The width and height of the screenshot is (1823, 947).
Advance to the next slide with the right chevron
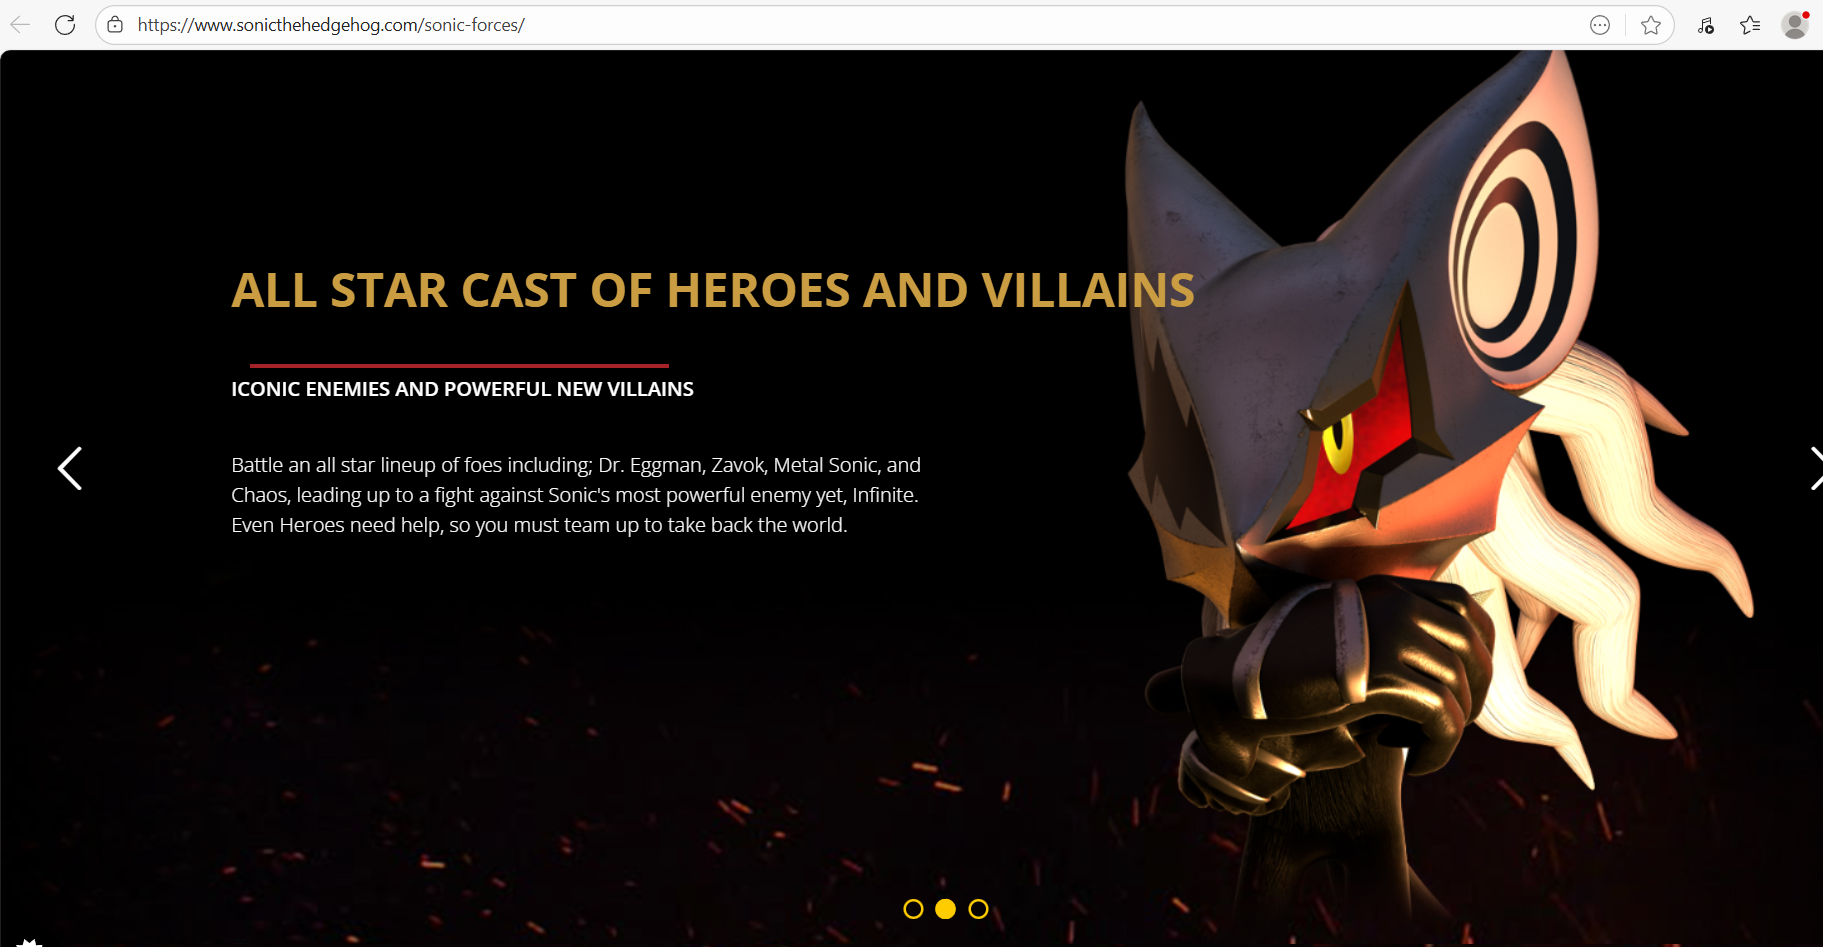click(x=1815, y=468)
